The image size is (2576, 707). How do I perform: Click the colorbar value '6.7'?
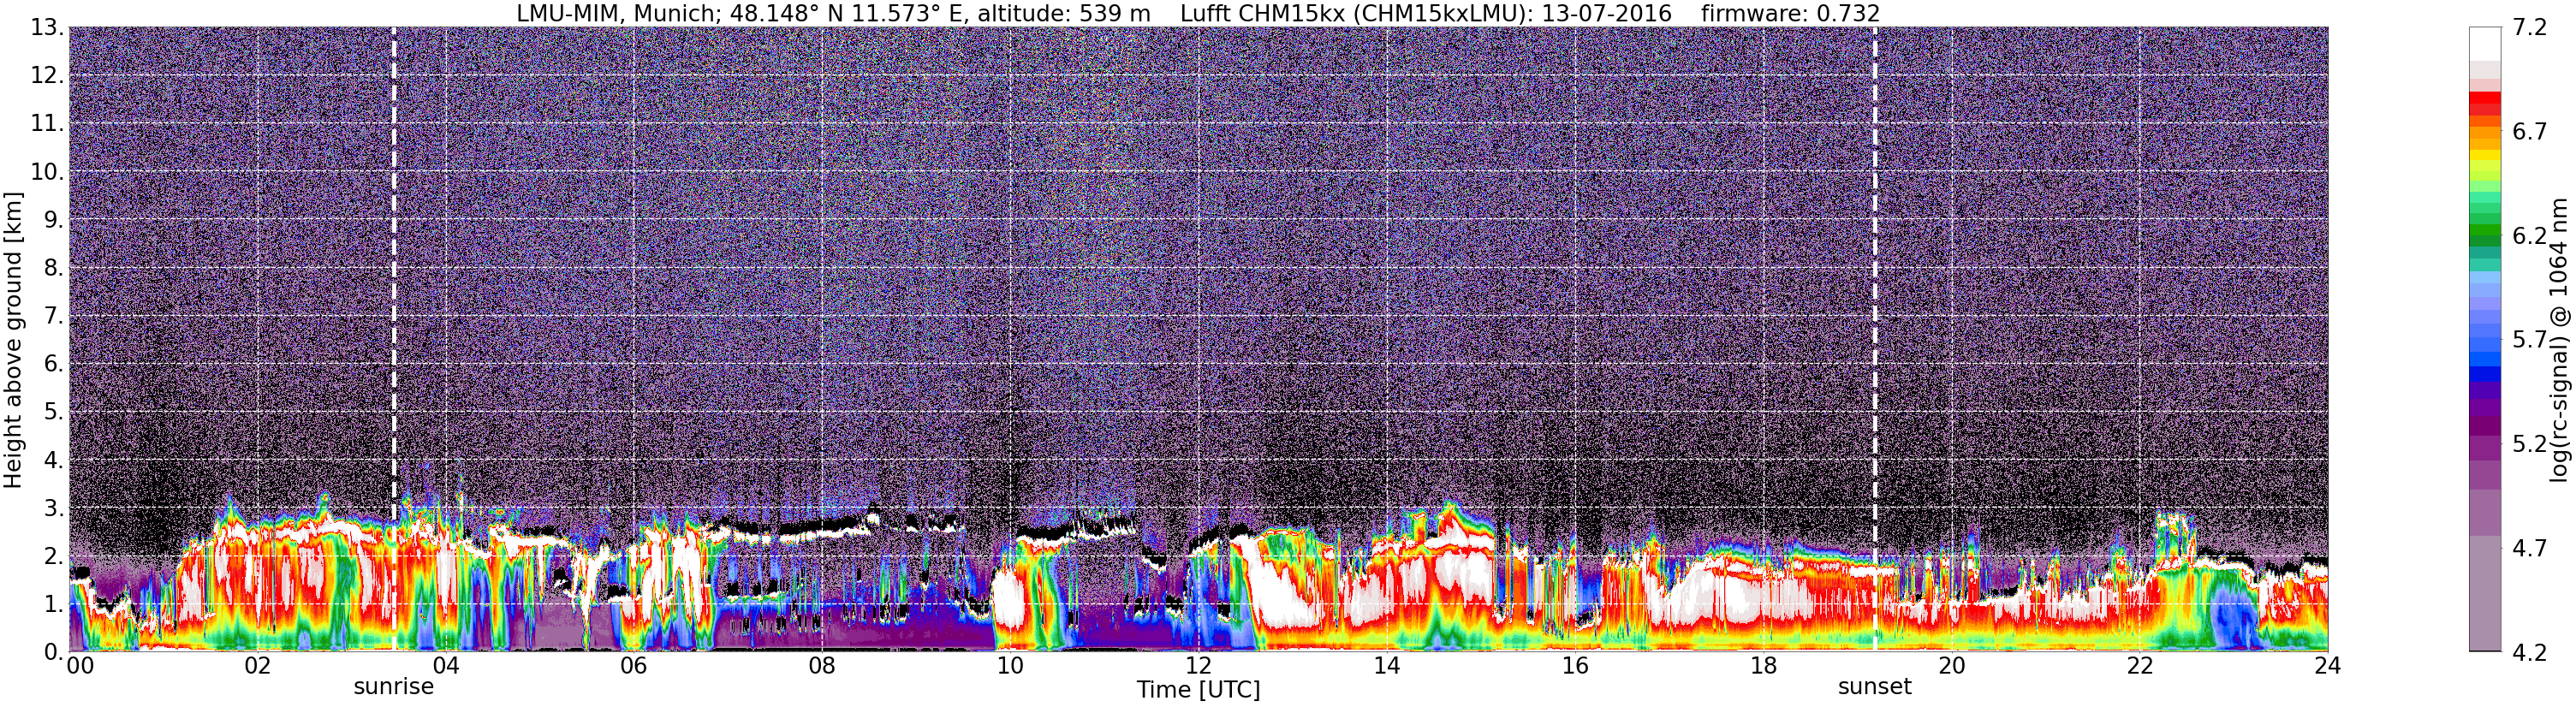click(x=2530, y=132)
